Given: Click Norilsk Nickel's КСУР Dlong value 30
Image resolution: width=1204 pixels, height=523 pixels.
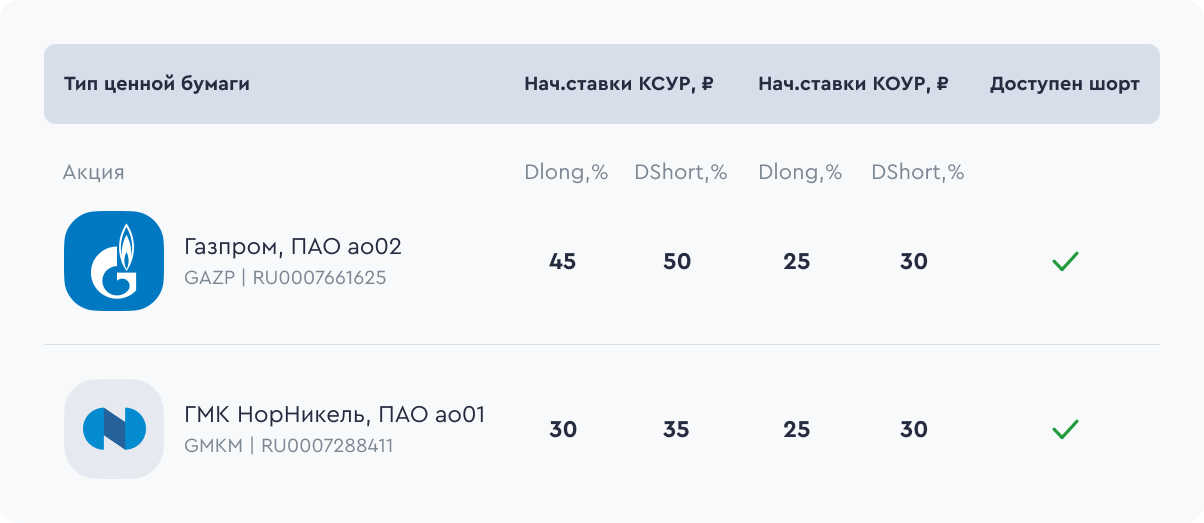Looking at the screenshot, I should coord(563,430).
